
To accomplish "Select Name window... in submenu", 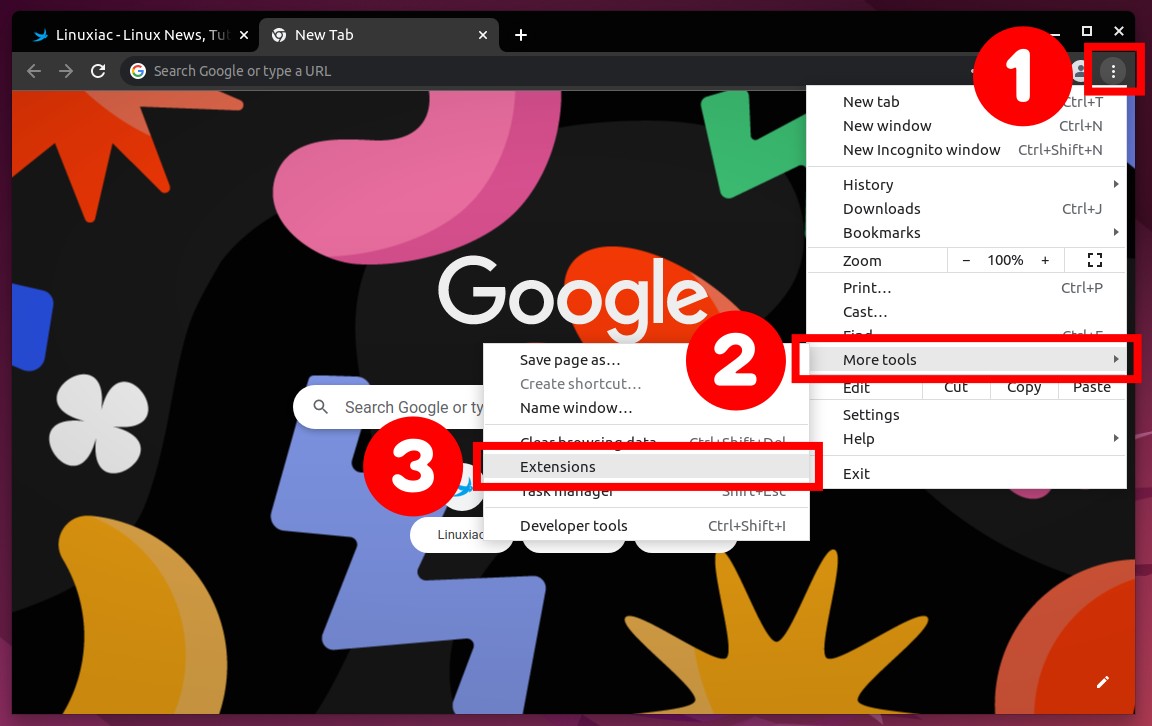I will (x=647, y=408).
